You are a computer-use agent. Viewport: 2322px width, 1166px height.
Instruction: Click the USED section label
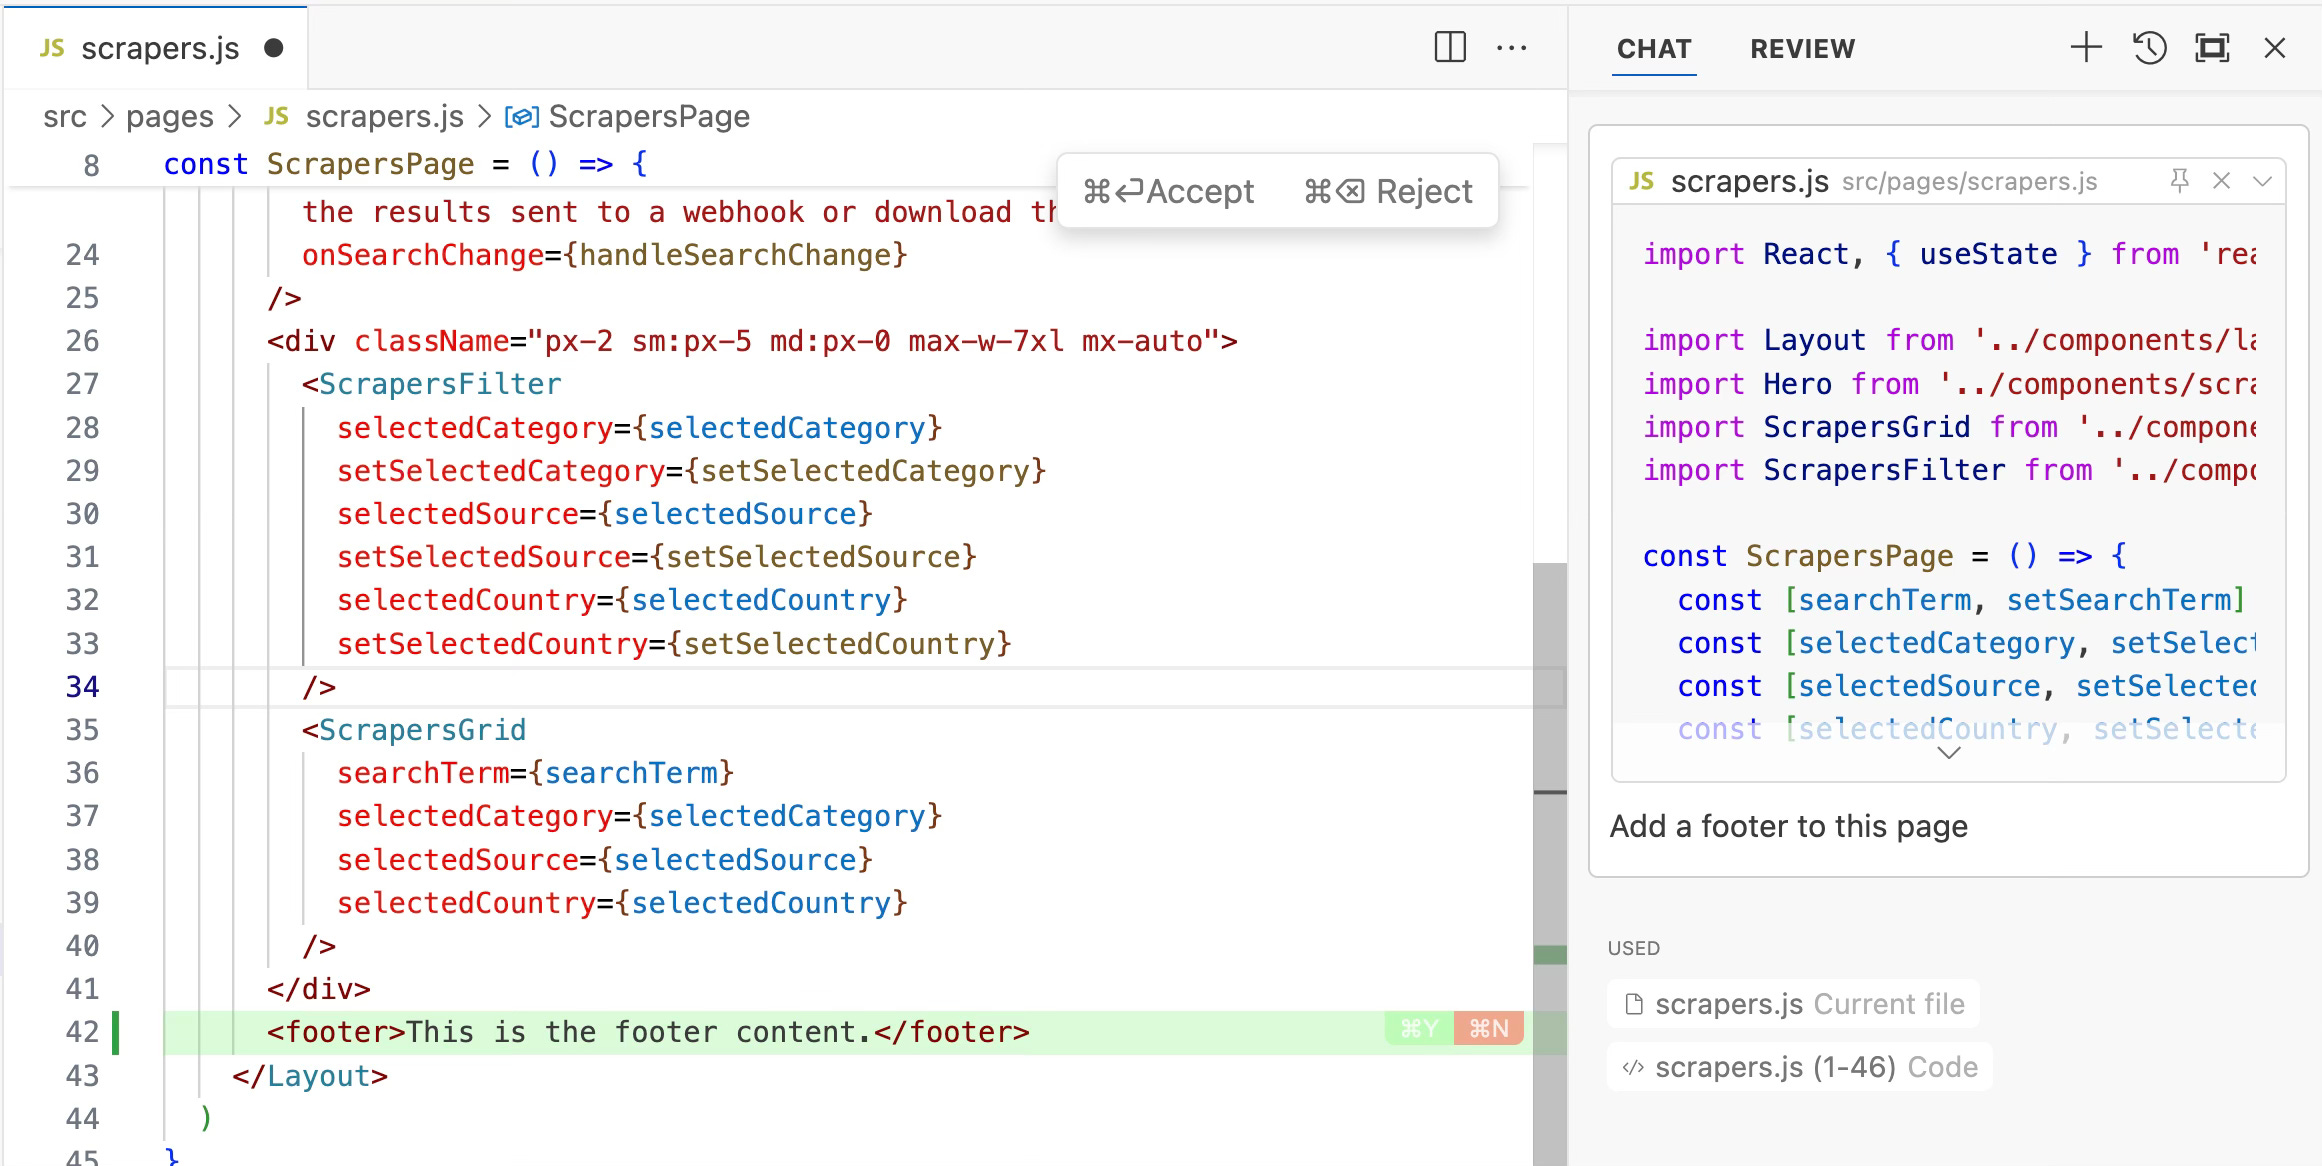(x=1633, y=948)
